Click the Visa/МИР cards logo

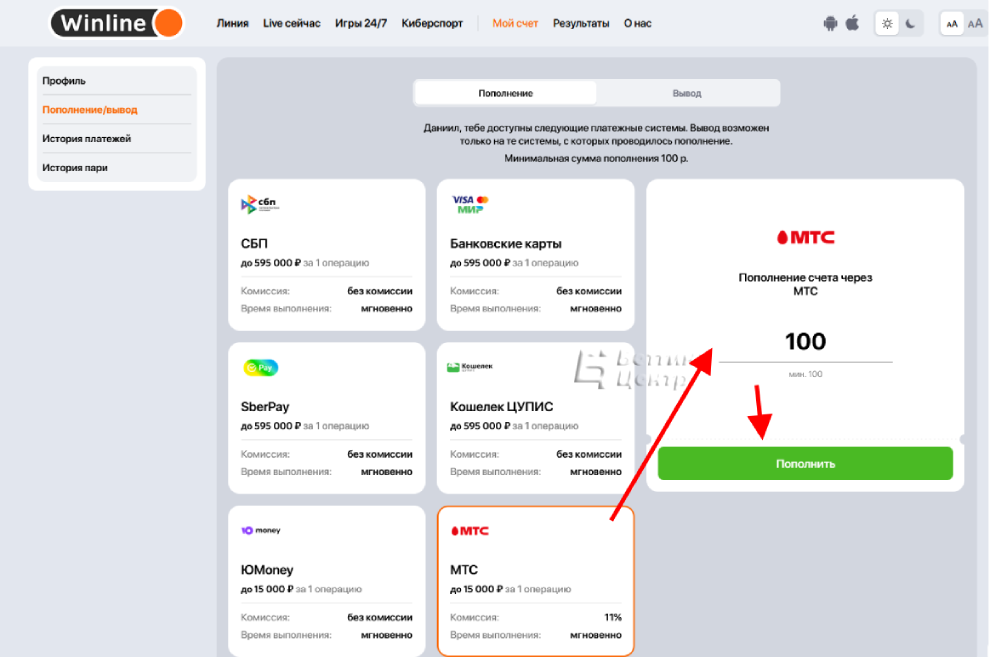pyautogui.click(x=470, y=204)
